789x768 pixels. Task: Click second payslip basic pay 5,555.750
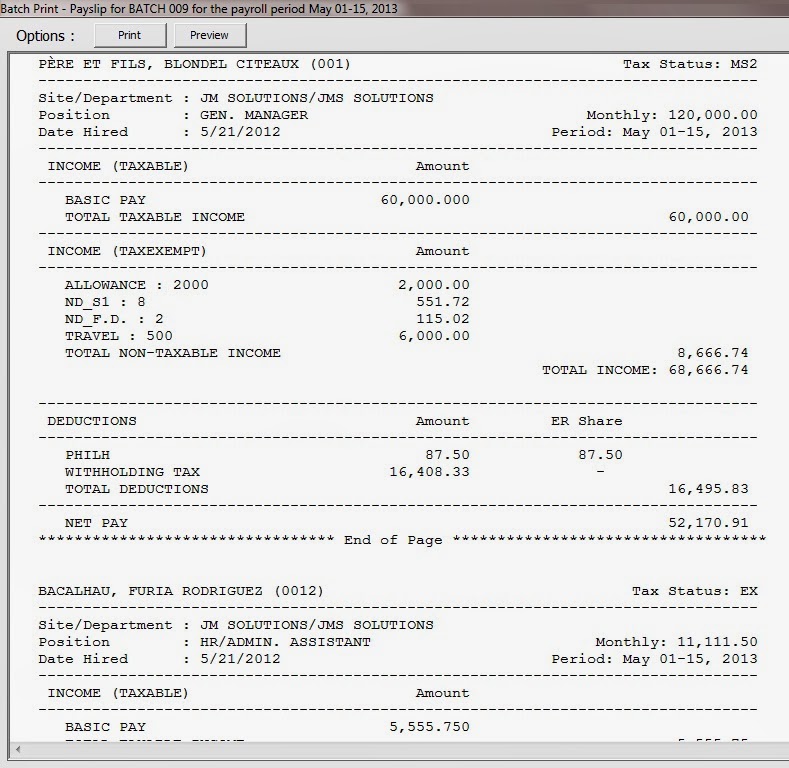click(x=429, y=727)
